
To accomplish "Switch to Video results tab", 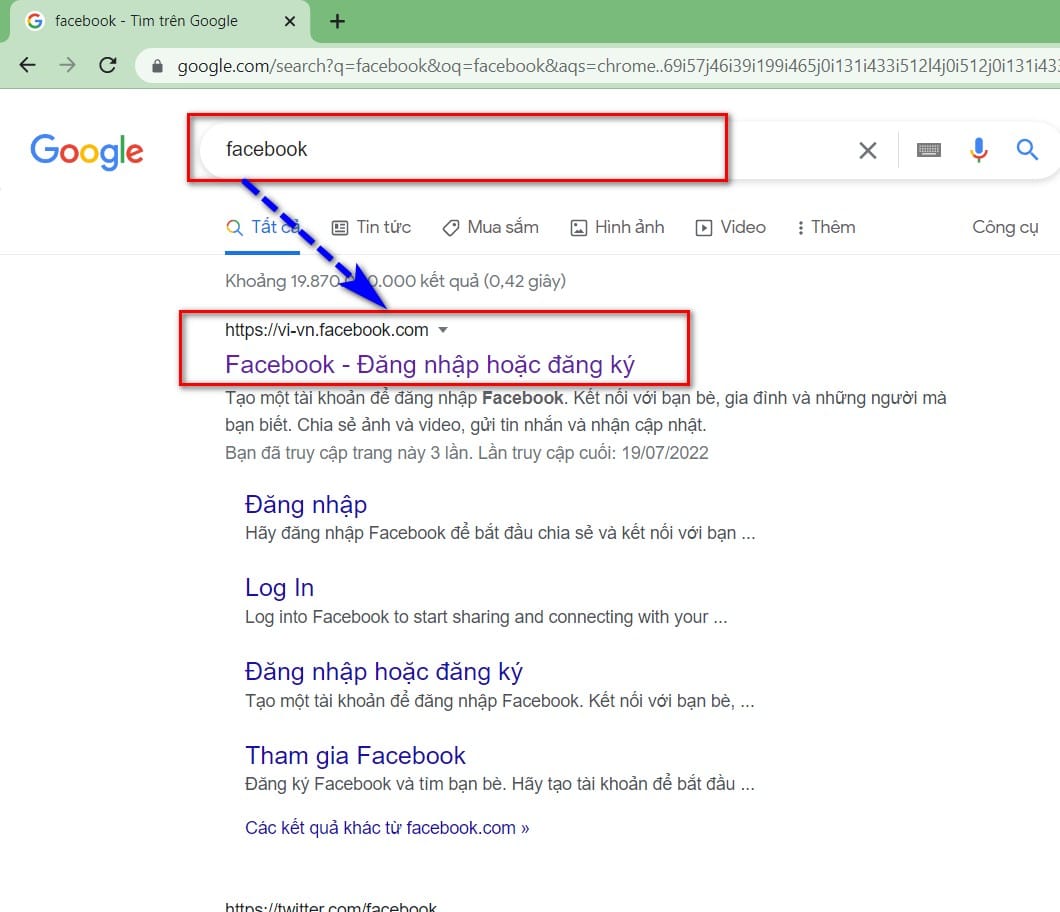I will (731, 227).
